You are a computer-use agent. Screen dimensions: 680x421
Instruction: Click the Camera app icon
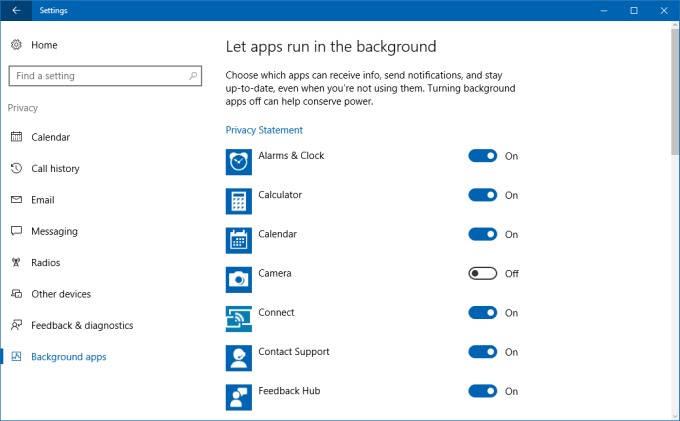tap(239, 280)
